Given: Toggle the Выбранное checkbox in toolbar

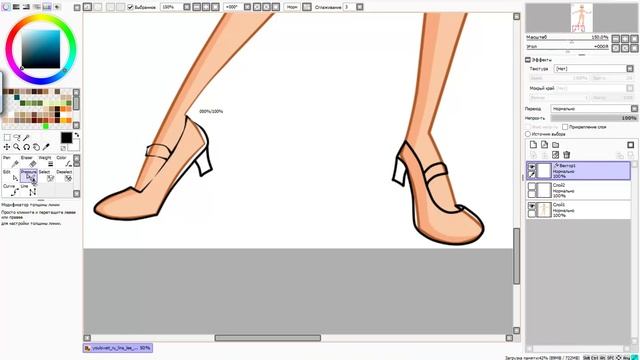Looking at the screenshot, I should click(x=131, y=7).
